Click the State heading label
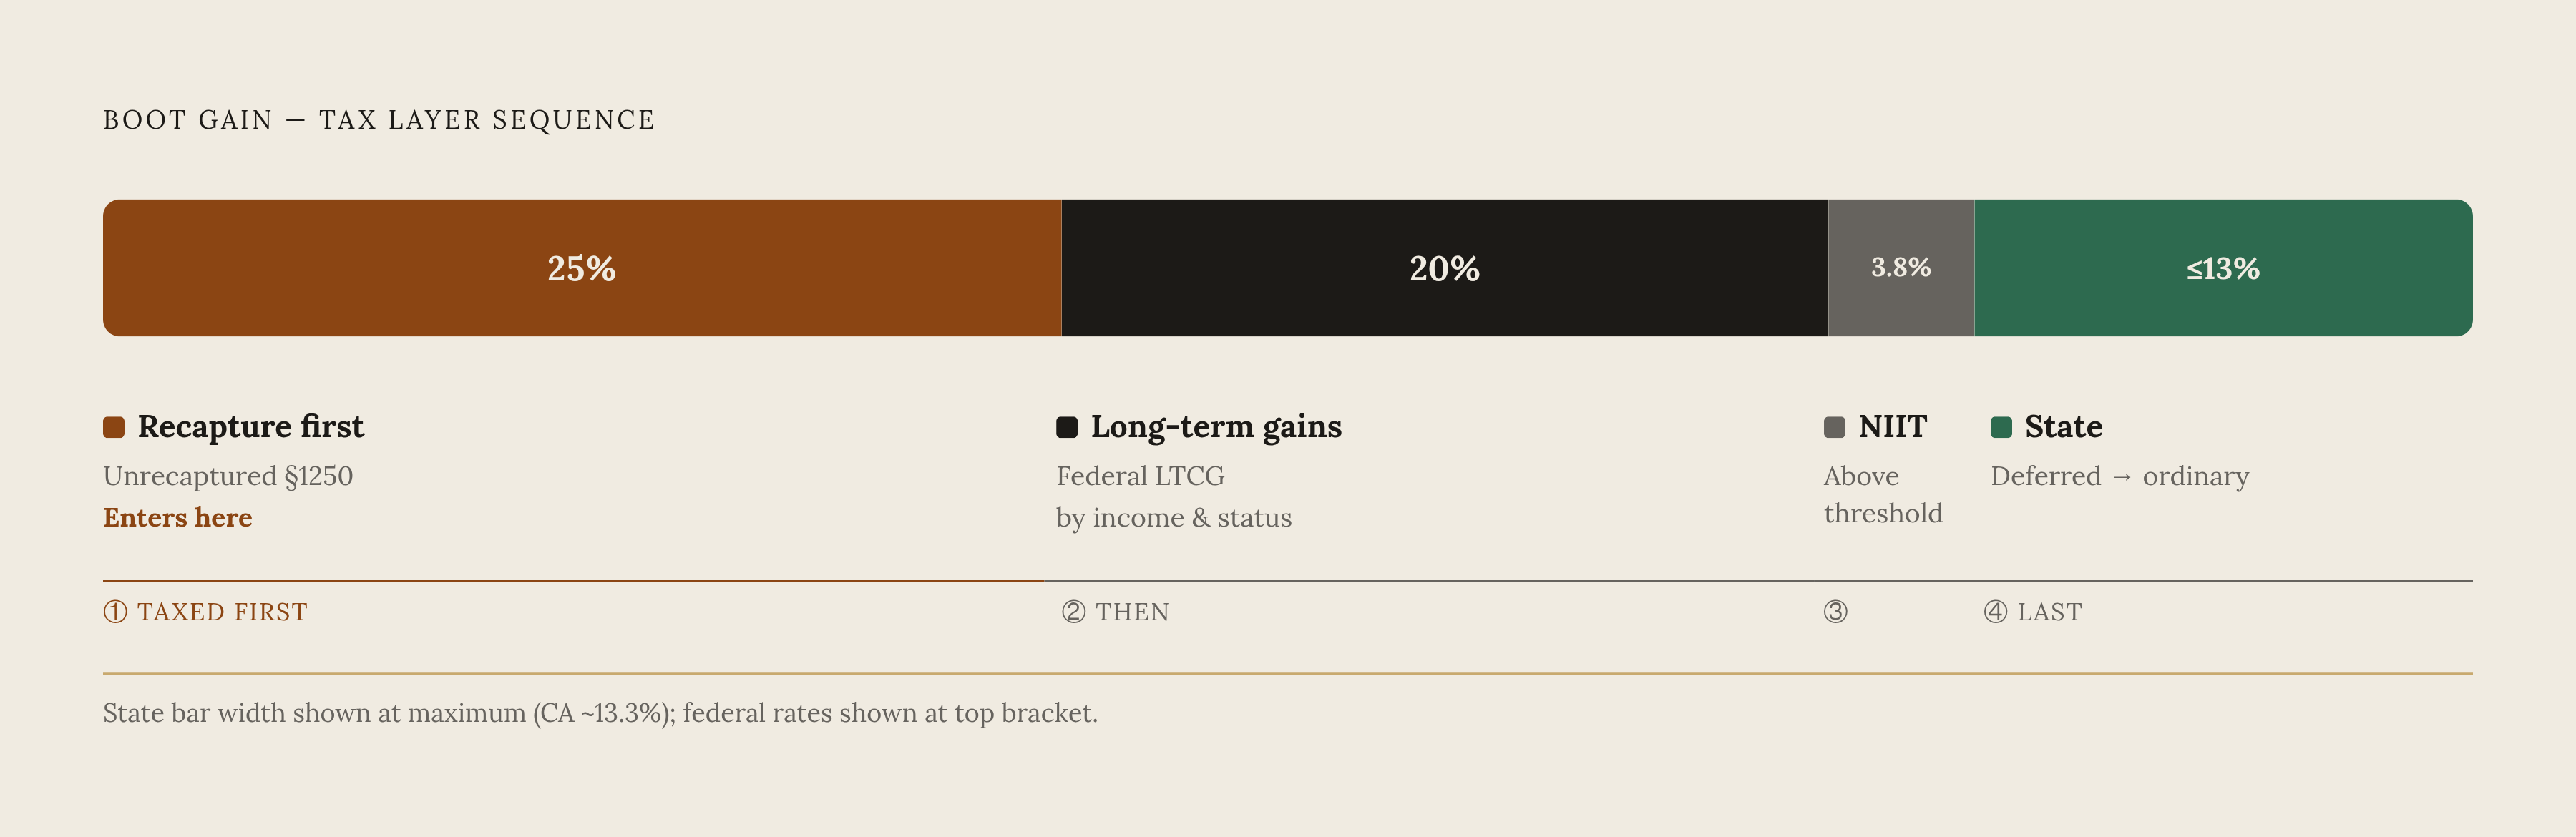 pos(2063,427)
